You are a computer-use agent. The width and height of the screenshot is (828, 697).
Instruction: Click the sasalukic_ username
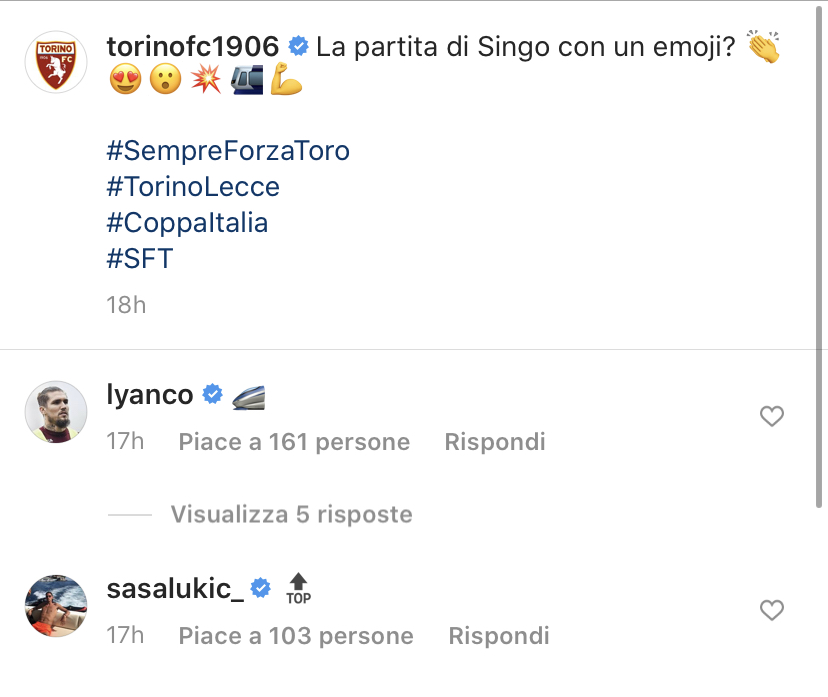(175, 589)
